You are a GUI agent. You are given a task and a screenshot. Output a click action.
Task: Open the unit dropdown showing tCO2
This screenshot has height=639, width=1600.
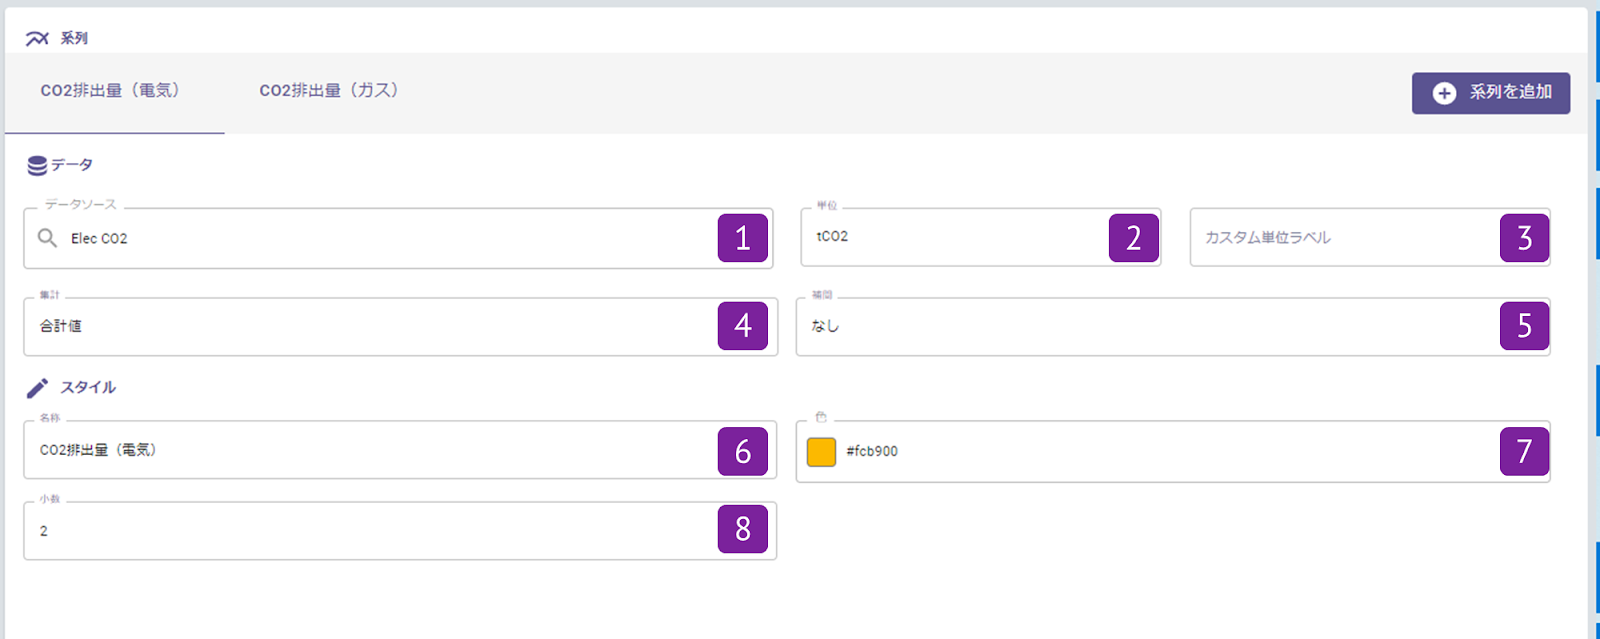point(950,237)
